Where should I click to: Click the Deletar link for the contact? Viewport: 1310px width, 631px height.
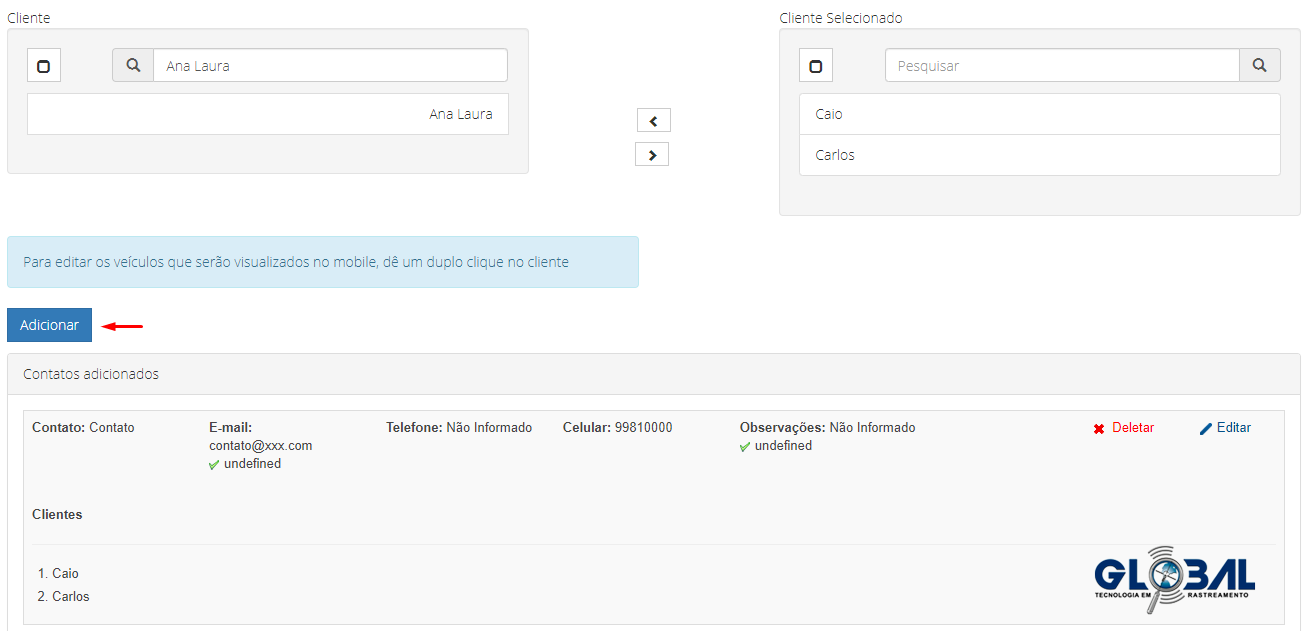tap(1132, 428)
